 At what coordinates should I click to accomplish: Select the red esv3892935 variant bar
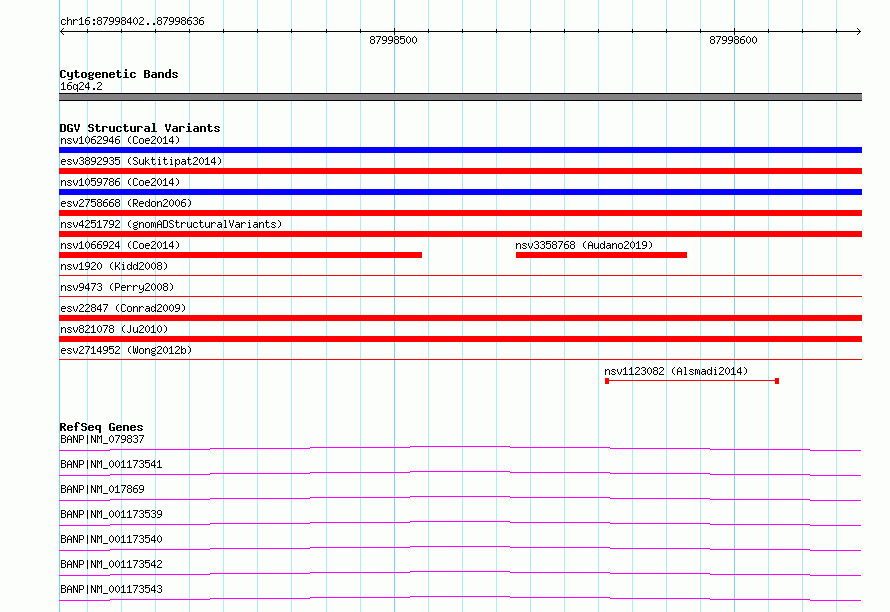point(460,171)
